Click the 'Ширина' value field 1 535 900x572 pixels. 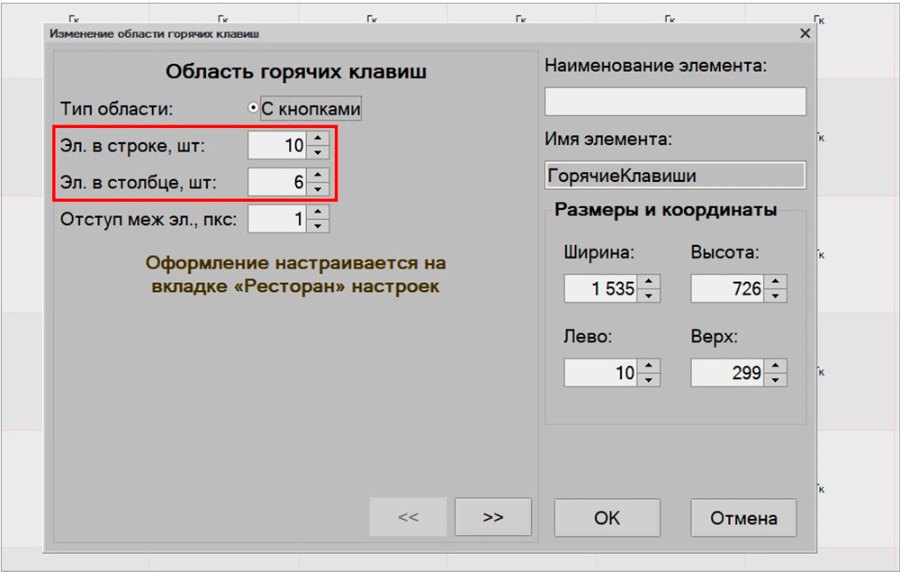[600, 288]
